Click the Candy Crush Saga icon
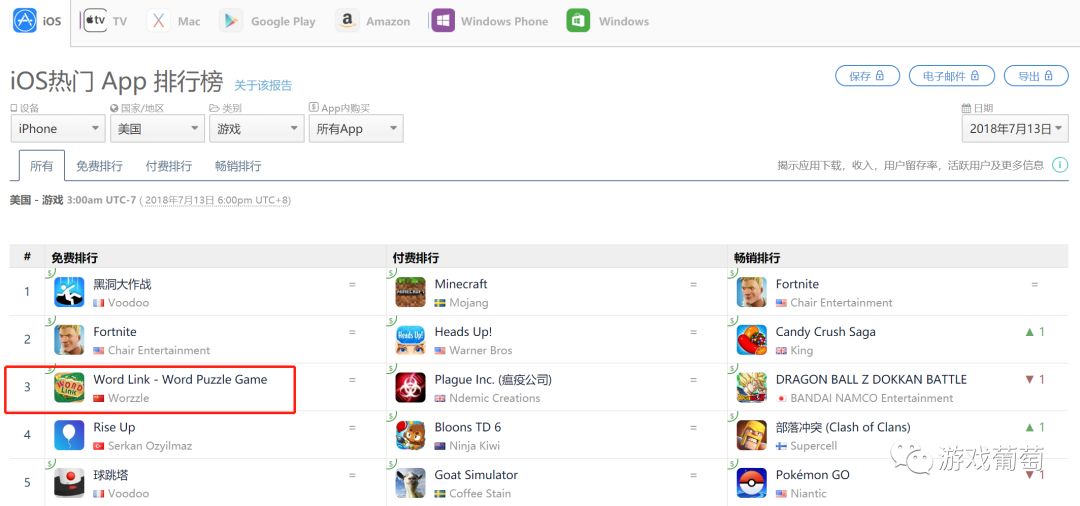 (751, 339)
